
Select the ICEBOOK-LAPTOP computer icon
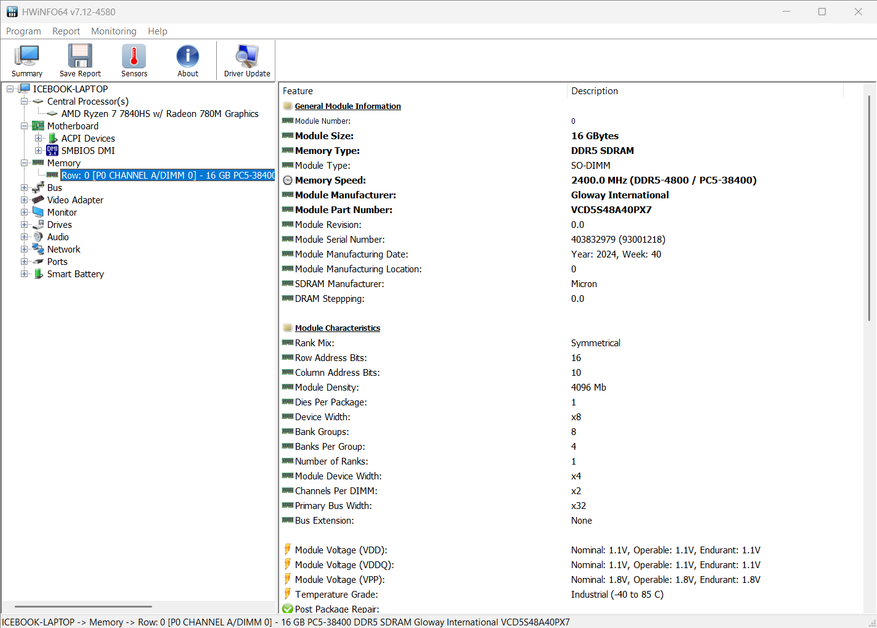24,88
